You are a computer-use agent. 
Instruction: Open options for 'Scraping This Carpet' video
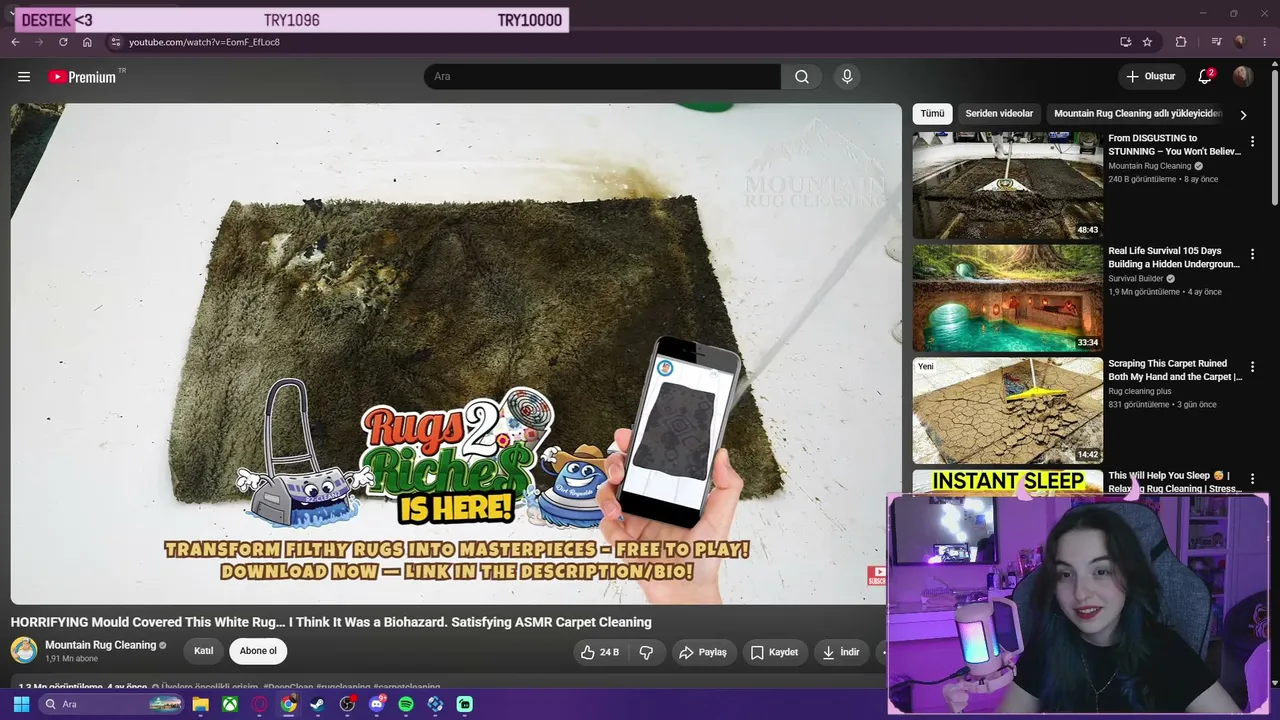(x=1252, y=367)
